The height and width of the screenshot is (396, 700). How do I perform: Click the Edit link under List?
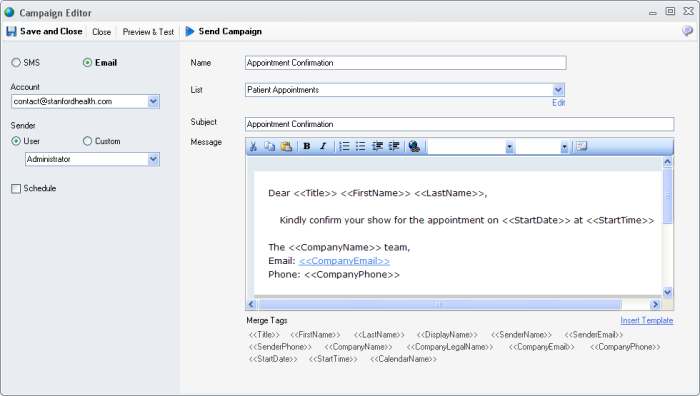[x=558, y=103]
